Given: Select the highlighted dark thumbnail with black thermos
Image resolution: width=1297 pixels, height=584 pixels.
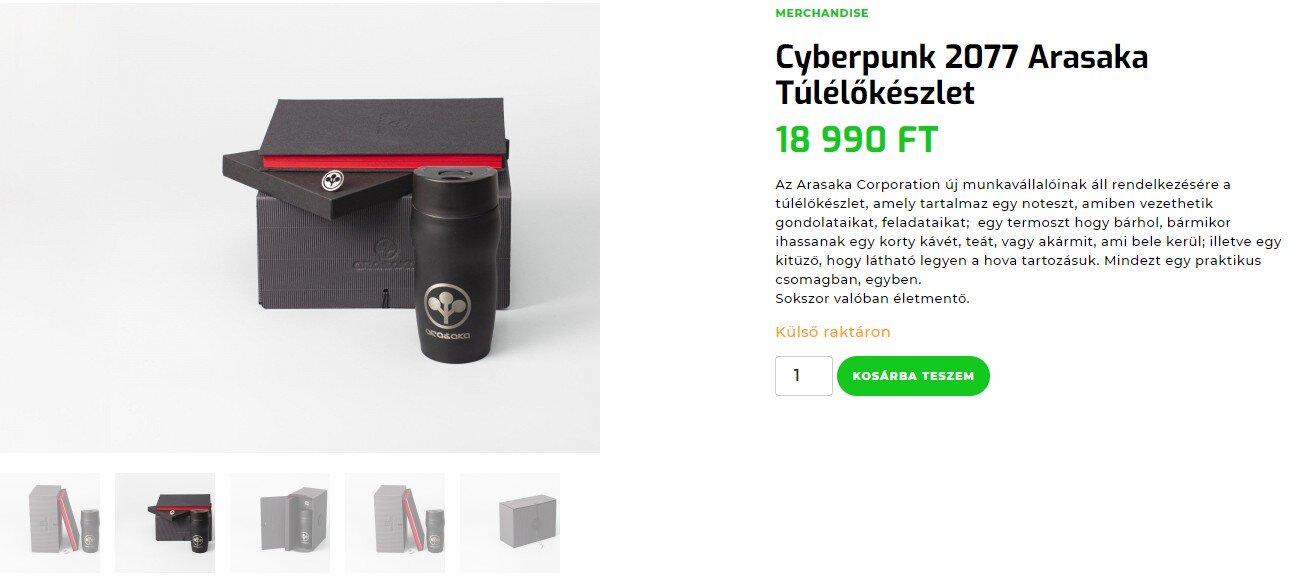Looking at the screenshot, I should point(165,523).
